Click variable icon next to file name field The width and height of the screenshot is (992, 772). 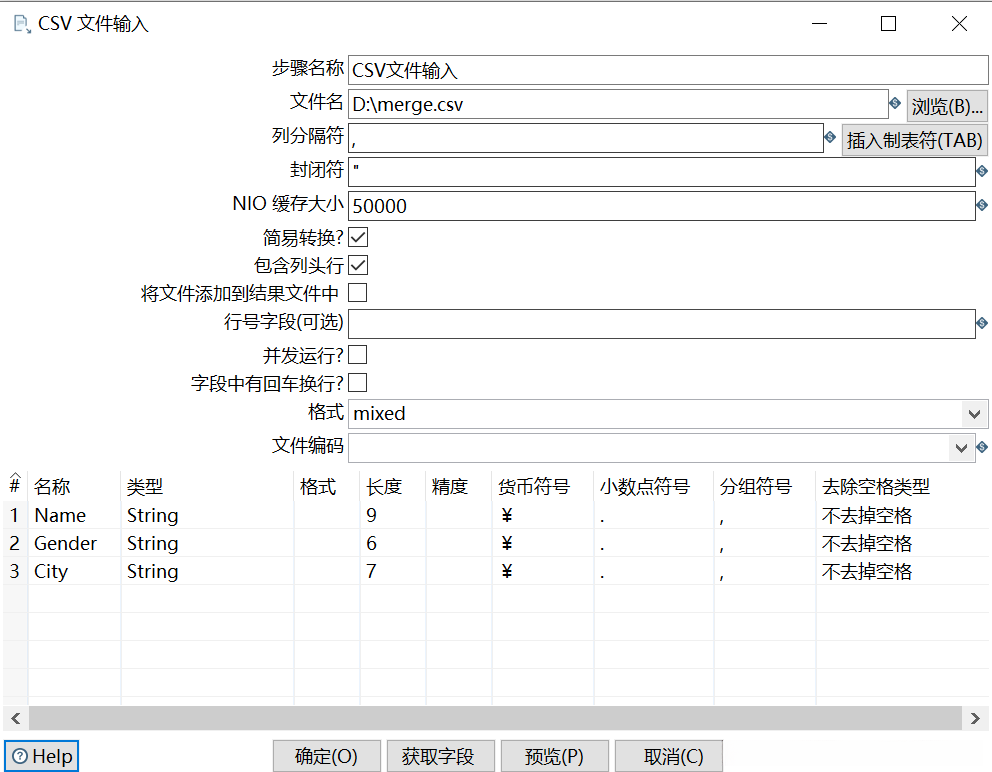[x=895, y=103]
